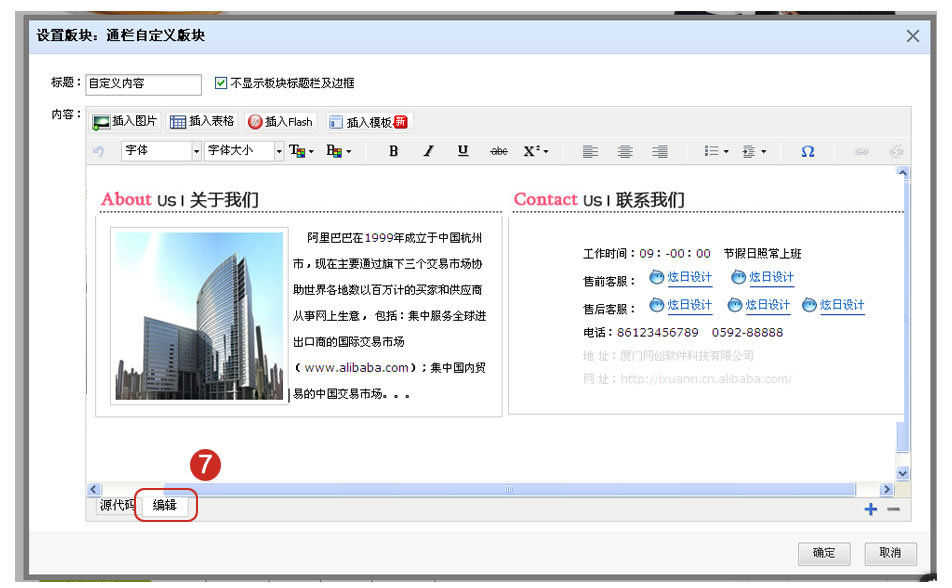Click the phone number 86123456789
Screen dimensions: 952x588
click(658, 332)
